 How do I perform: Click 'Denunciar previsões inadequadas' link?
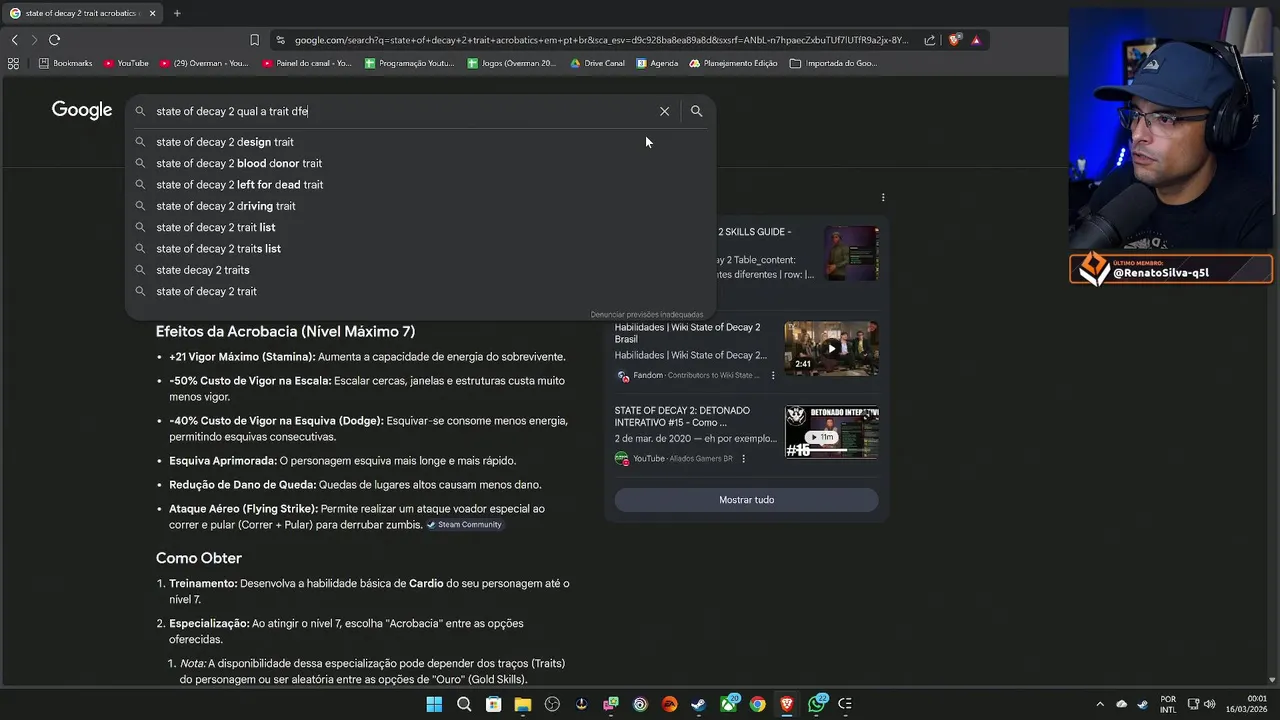(x=646, y=314)
